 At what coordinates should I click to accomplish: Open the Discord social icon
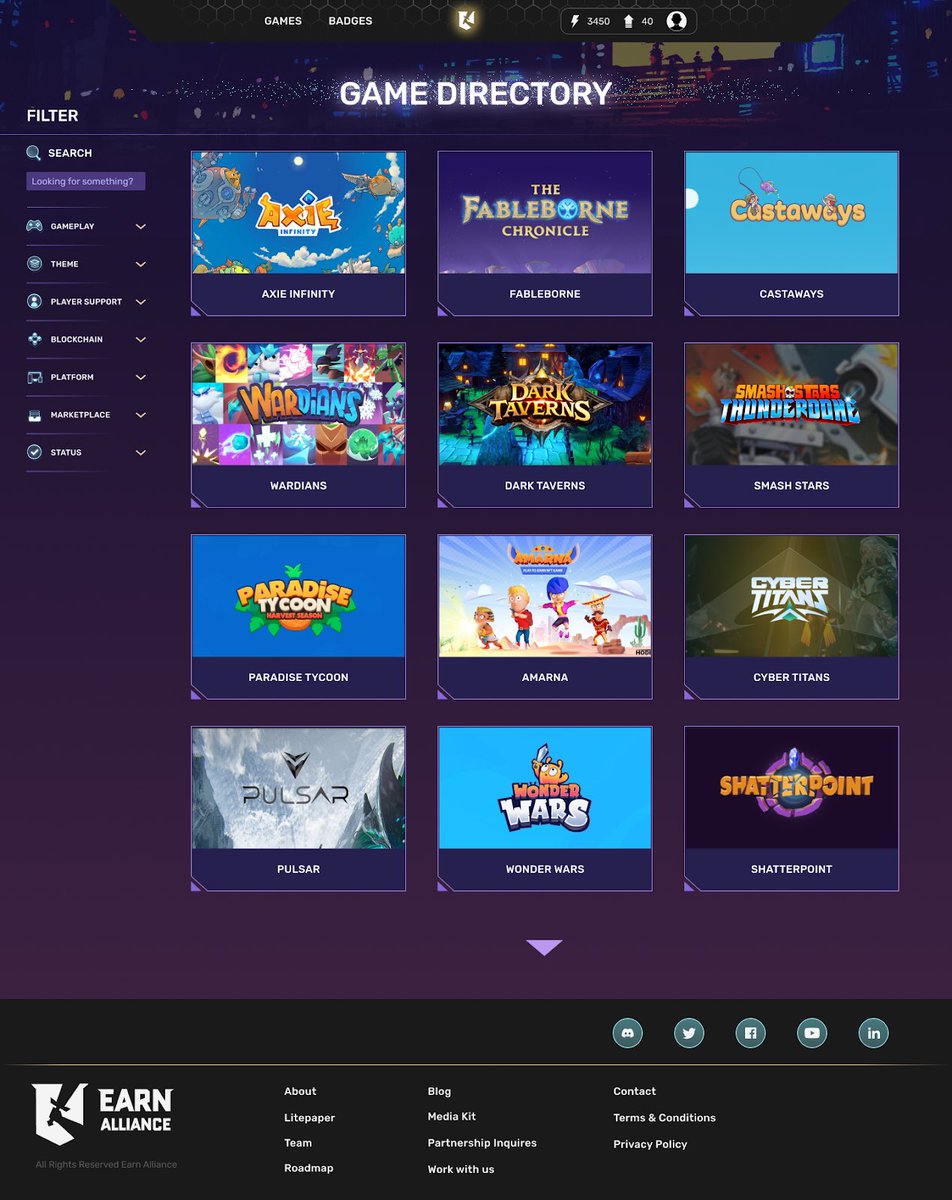point(628,1033)
